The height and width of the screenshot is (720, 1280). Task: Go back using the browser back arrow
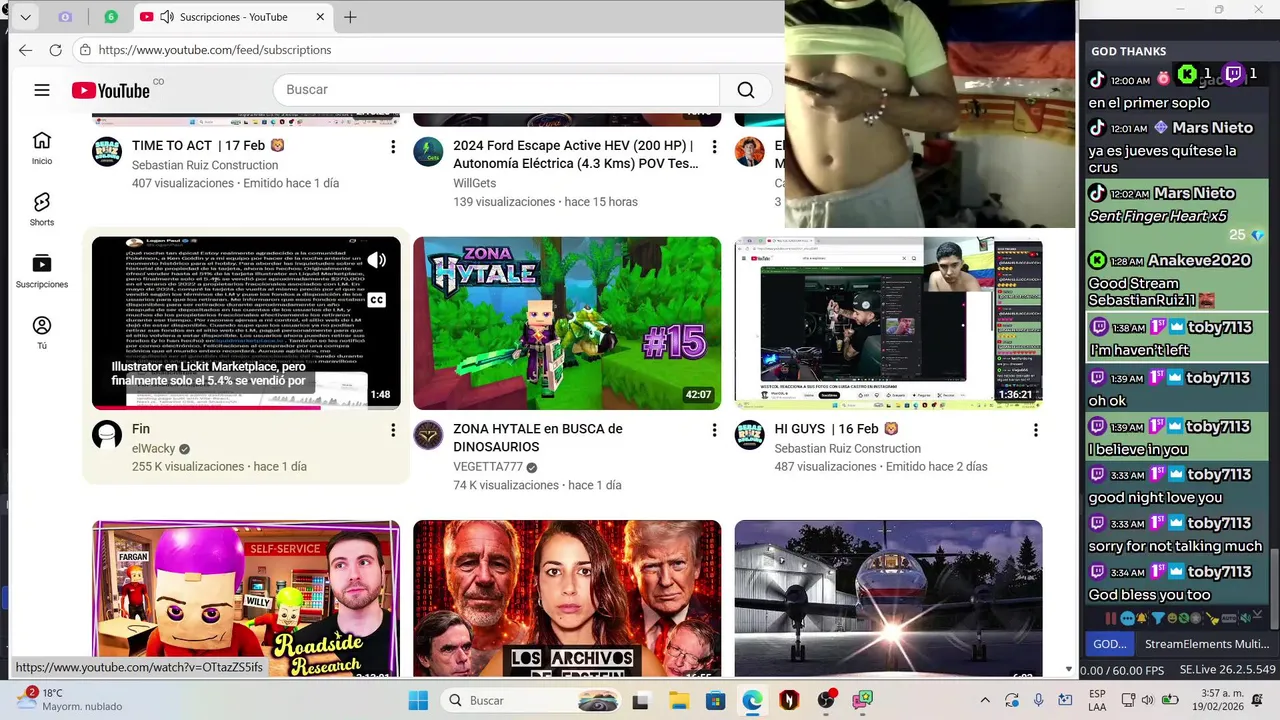click(x=26, y=50)
